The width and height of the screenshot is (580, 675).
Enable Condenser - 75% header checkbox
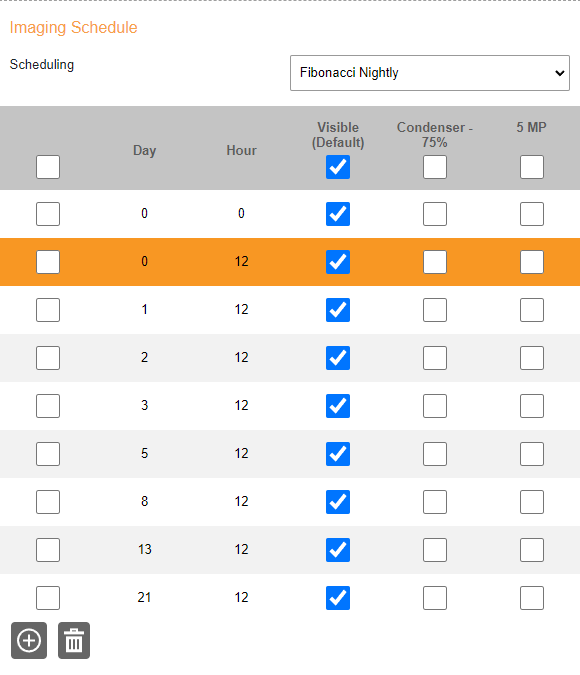435,167
